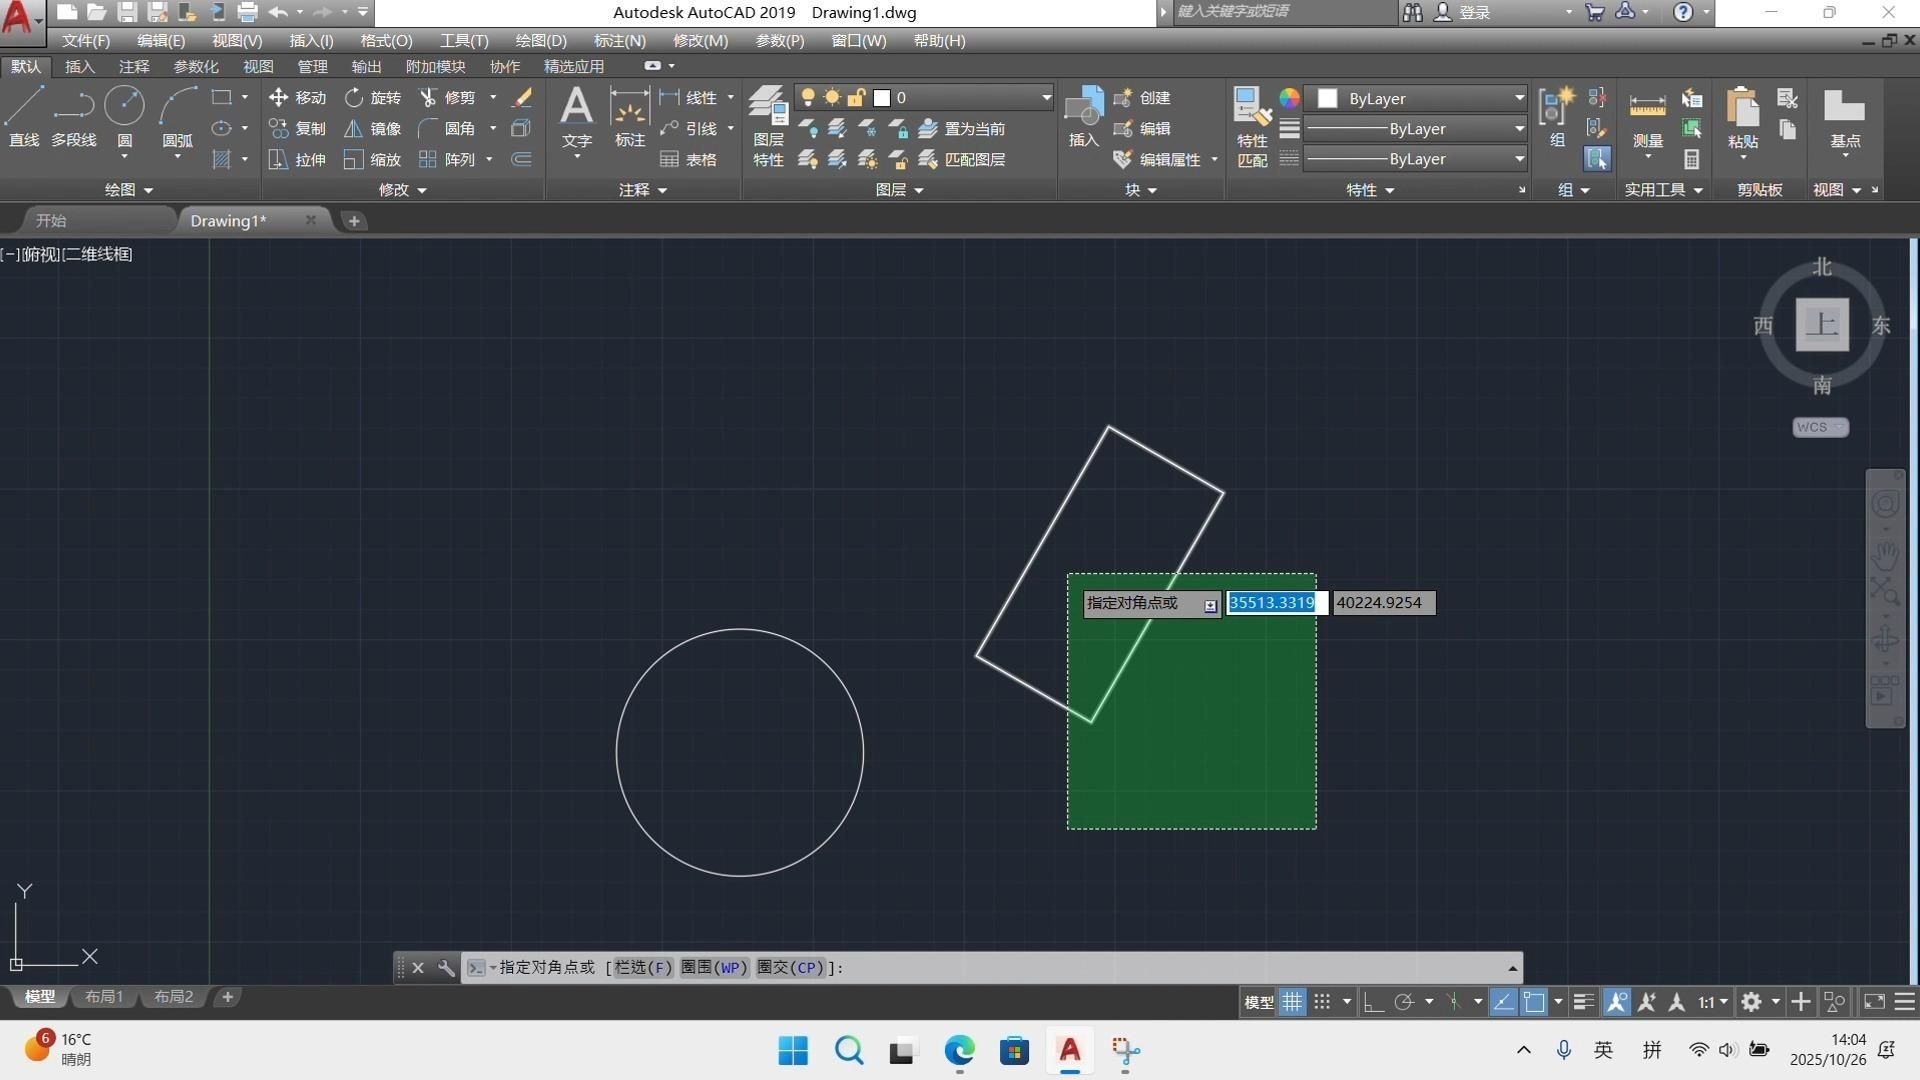This screenshot has height=1080, width=1920.
Task: Switch to the 注释 ribbon tab
Action: point(133,66)
